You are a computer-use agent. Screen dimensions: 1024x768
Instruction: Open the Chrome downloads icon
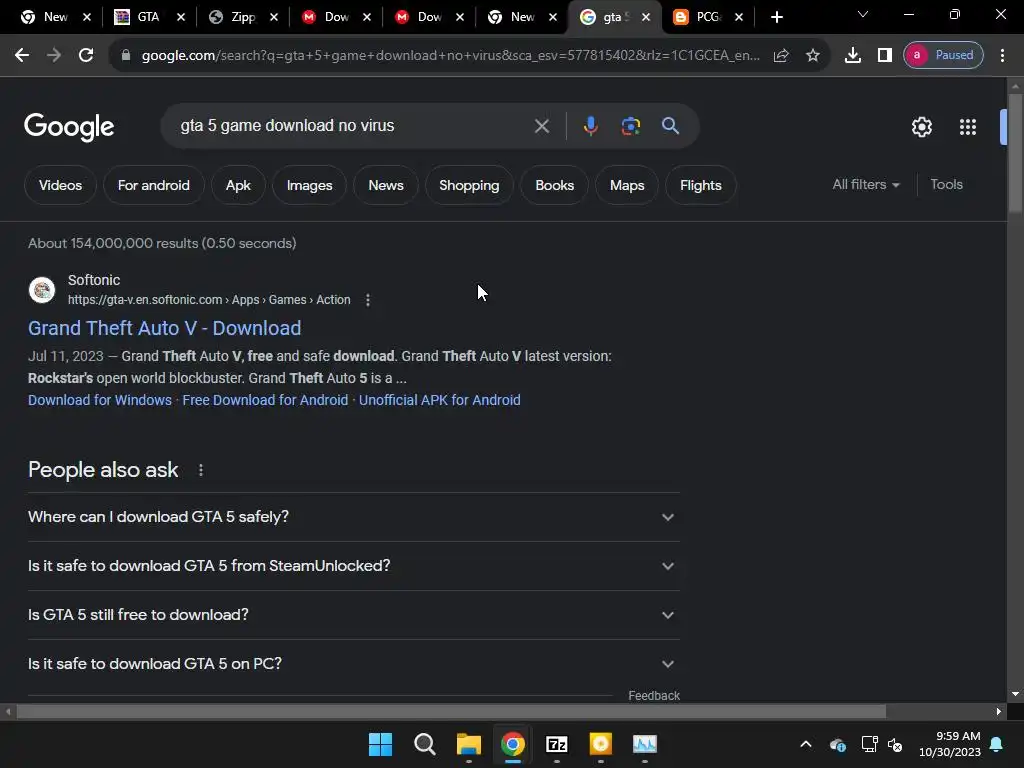pos(852,56)
